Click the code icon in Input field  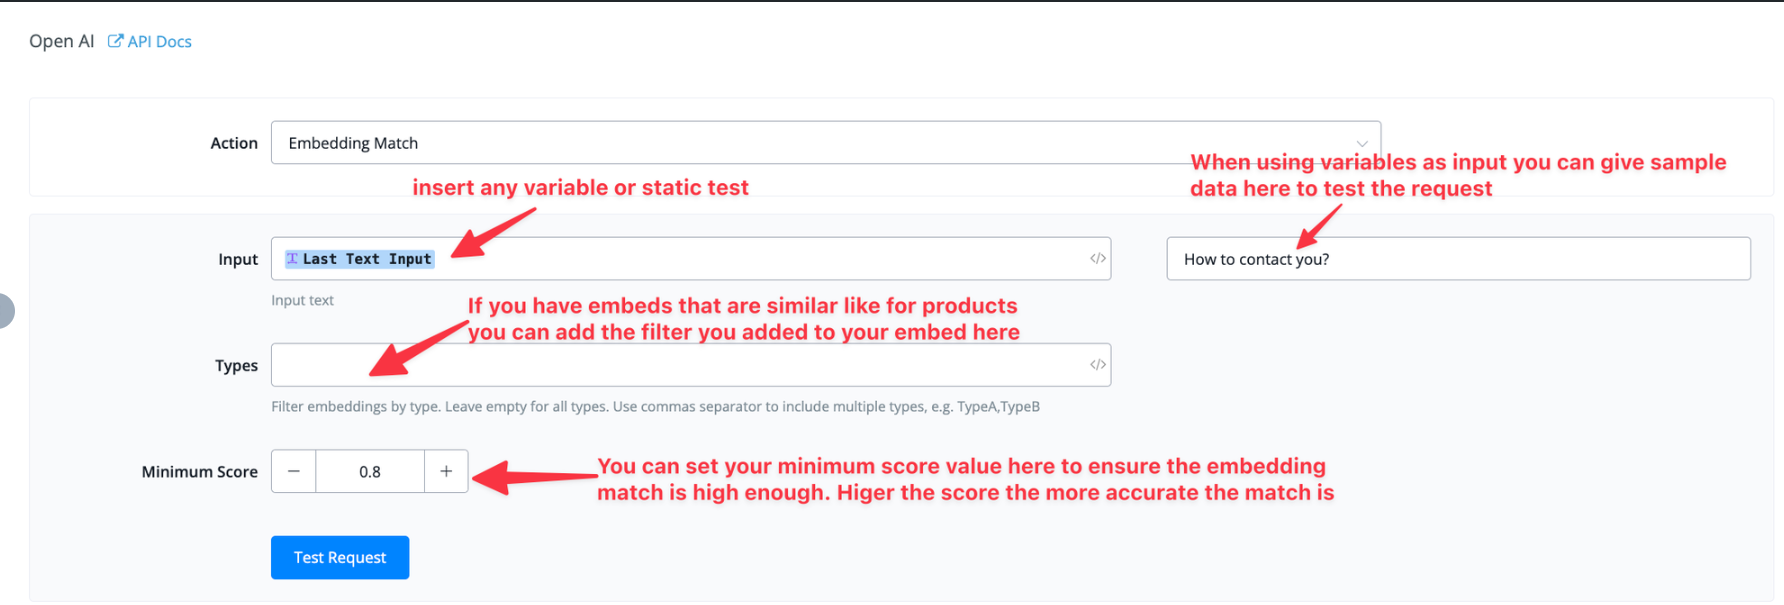(x=1097, y=258)
